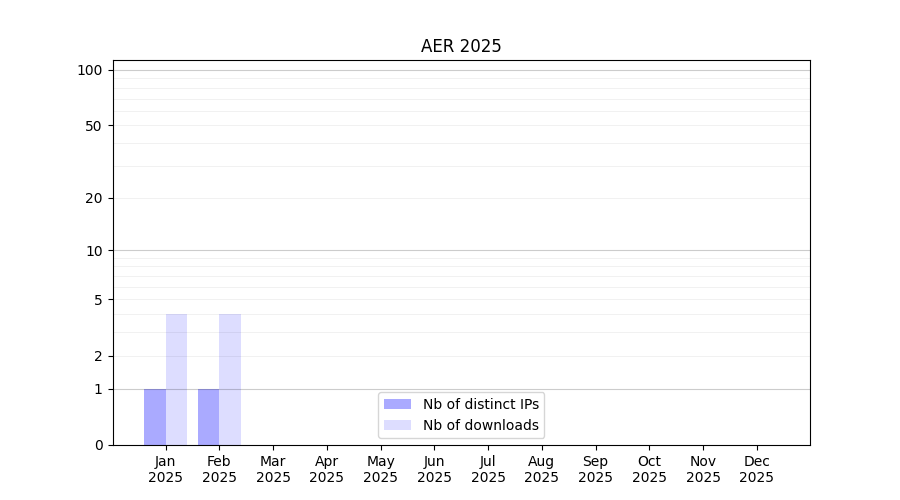Screen dimensions: 900x500
Task: Click the 'Dec 2025' x-axis label
Action: [756, 469]
